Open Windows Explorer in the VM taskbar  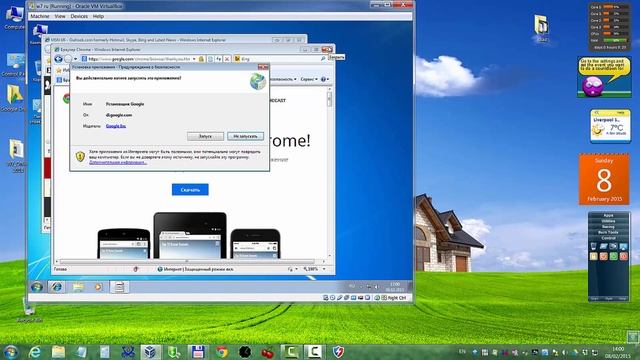(78, 287)
